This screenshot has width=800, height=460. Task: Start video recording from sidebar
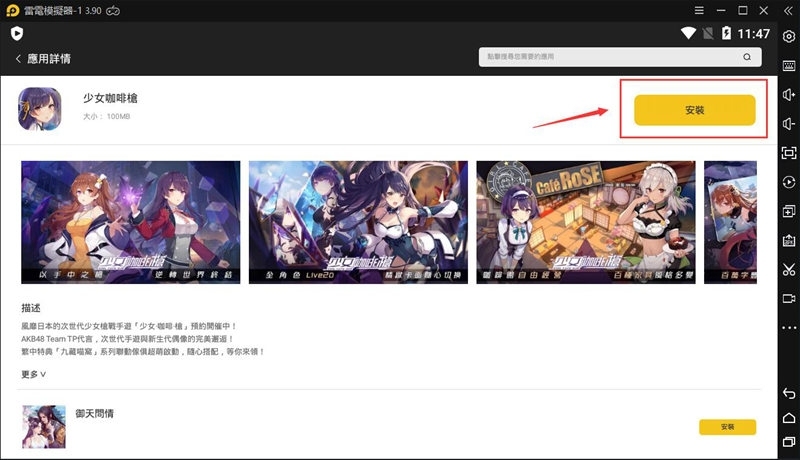789,298
